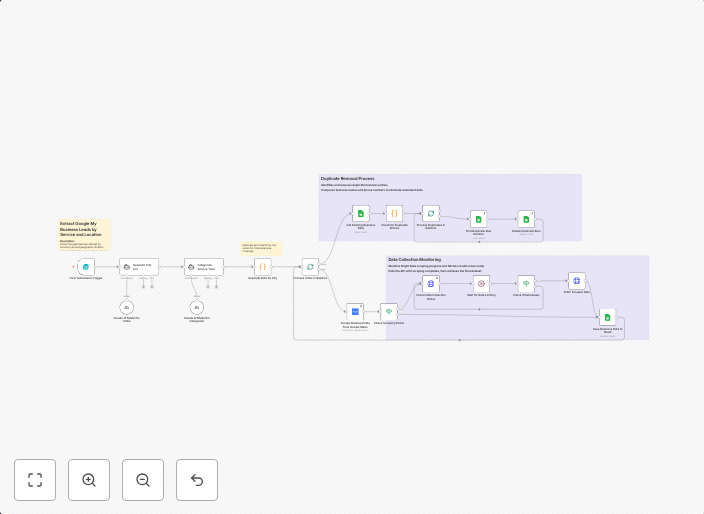704x514 pixels.
Task: Open the Fetch Scraped Data node
Action: 576,281
